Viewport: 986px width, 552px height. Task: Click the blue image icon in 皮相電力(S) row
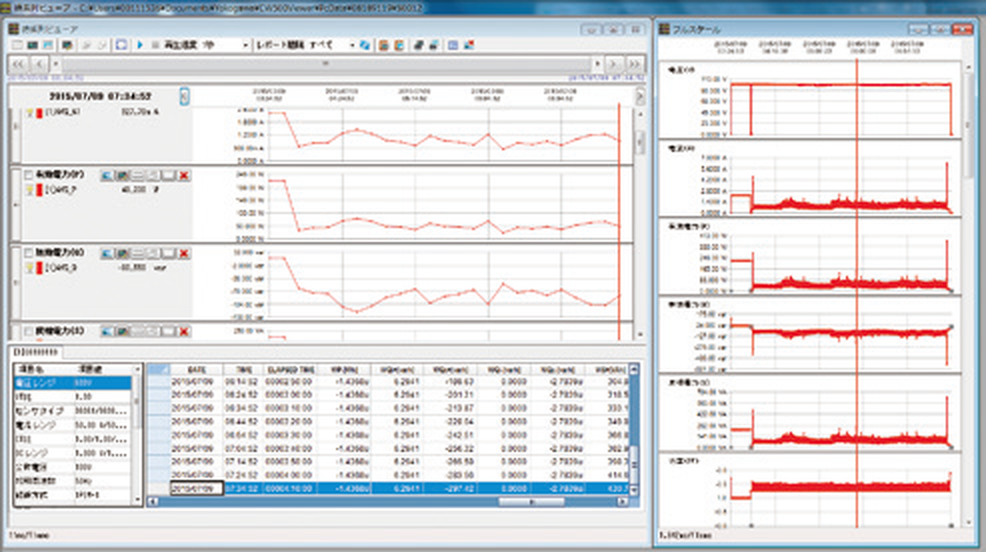(x=106, y=331)
